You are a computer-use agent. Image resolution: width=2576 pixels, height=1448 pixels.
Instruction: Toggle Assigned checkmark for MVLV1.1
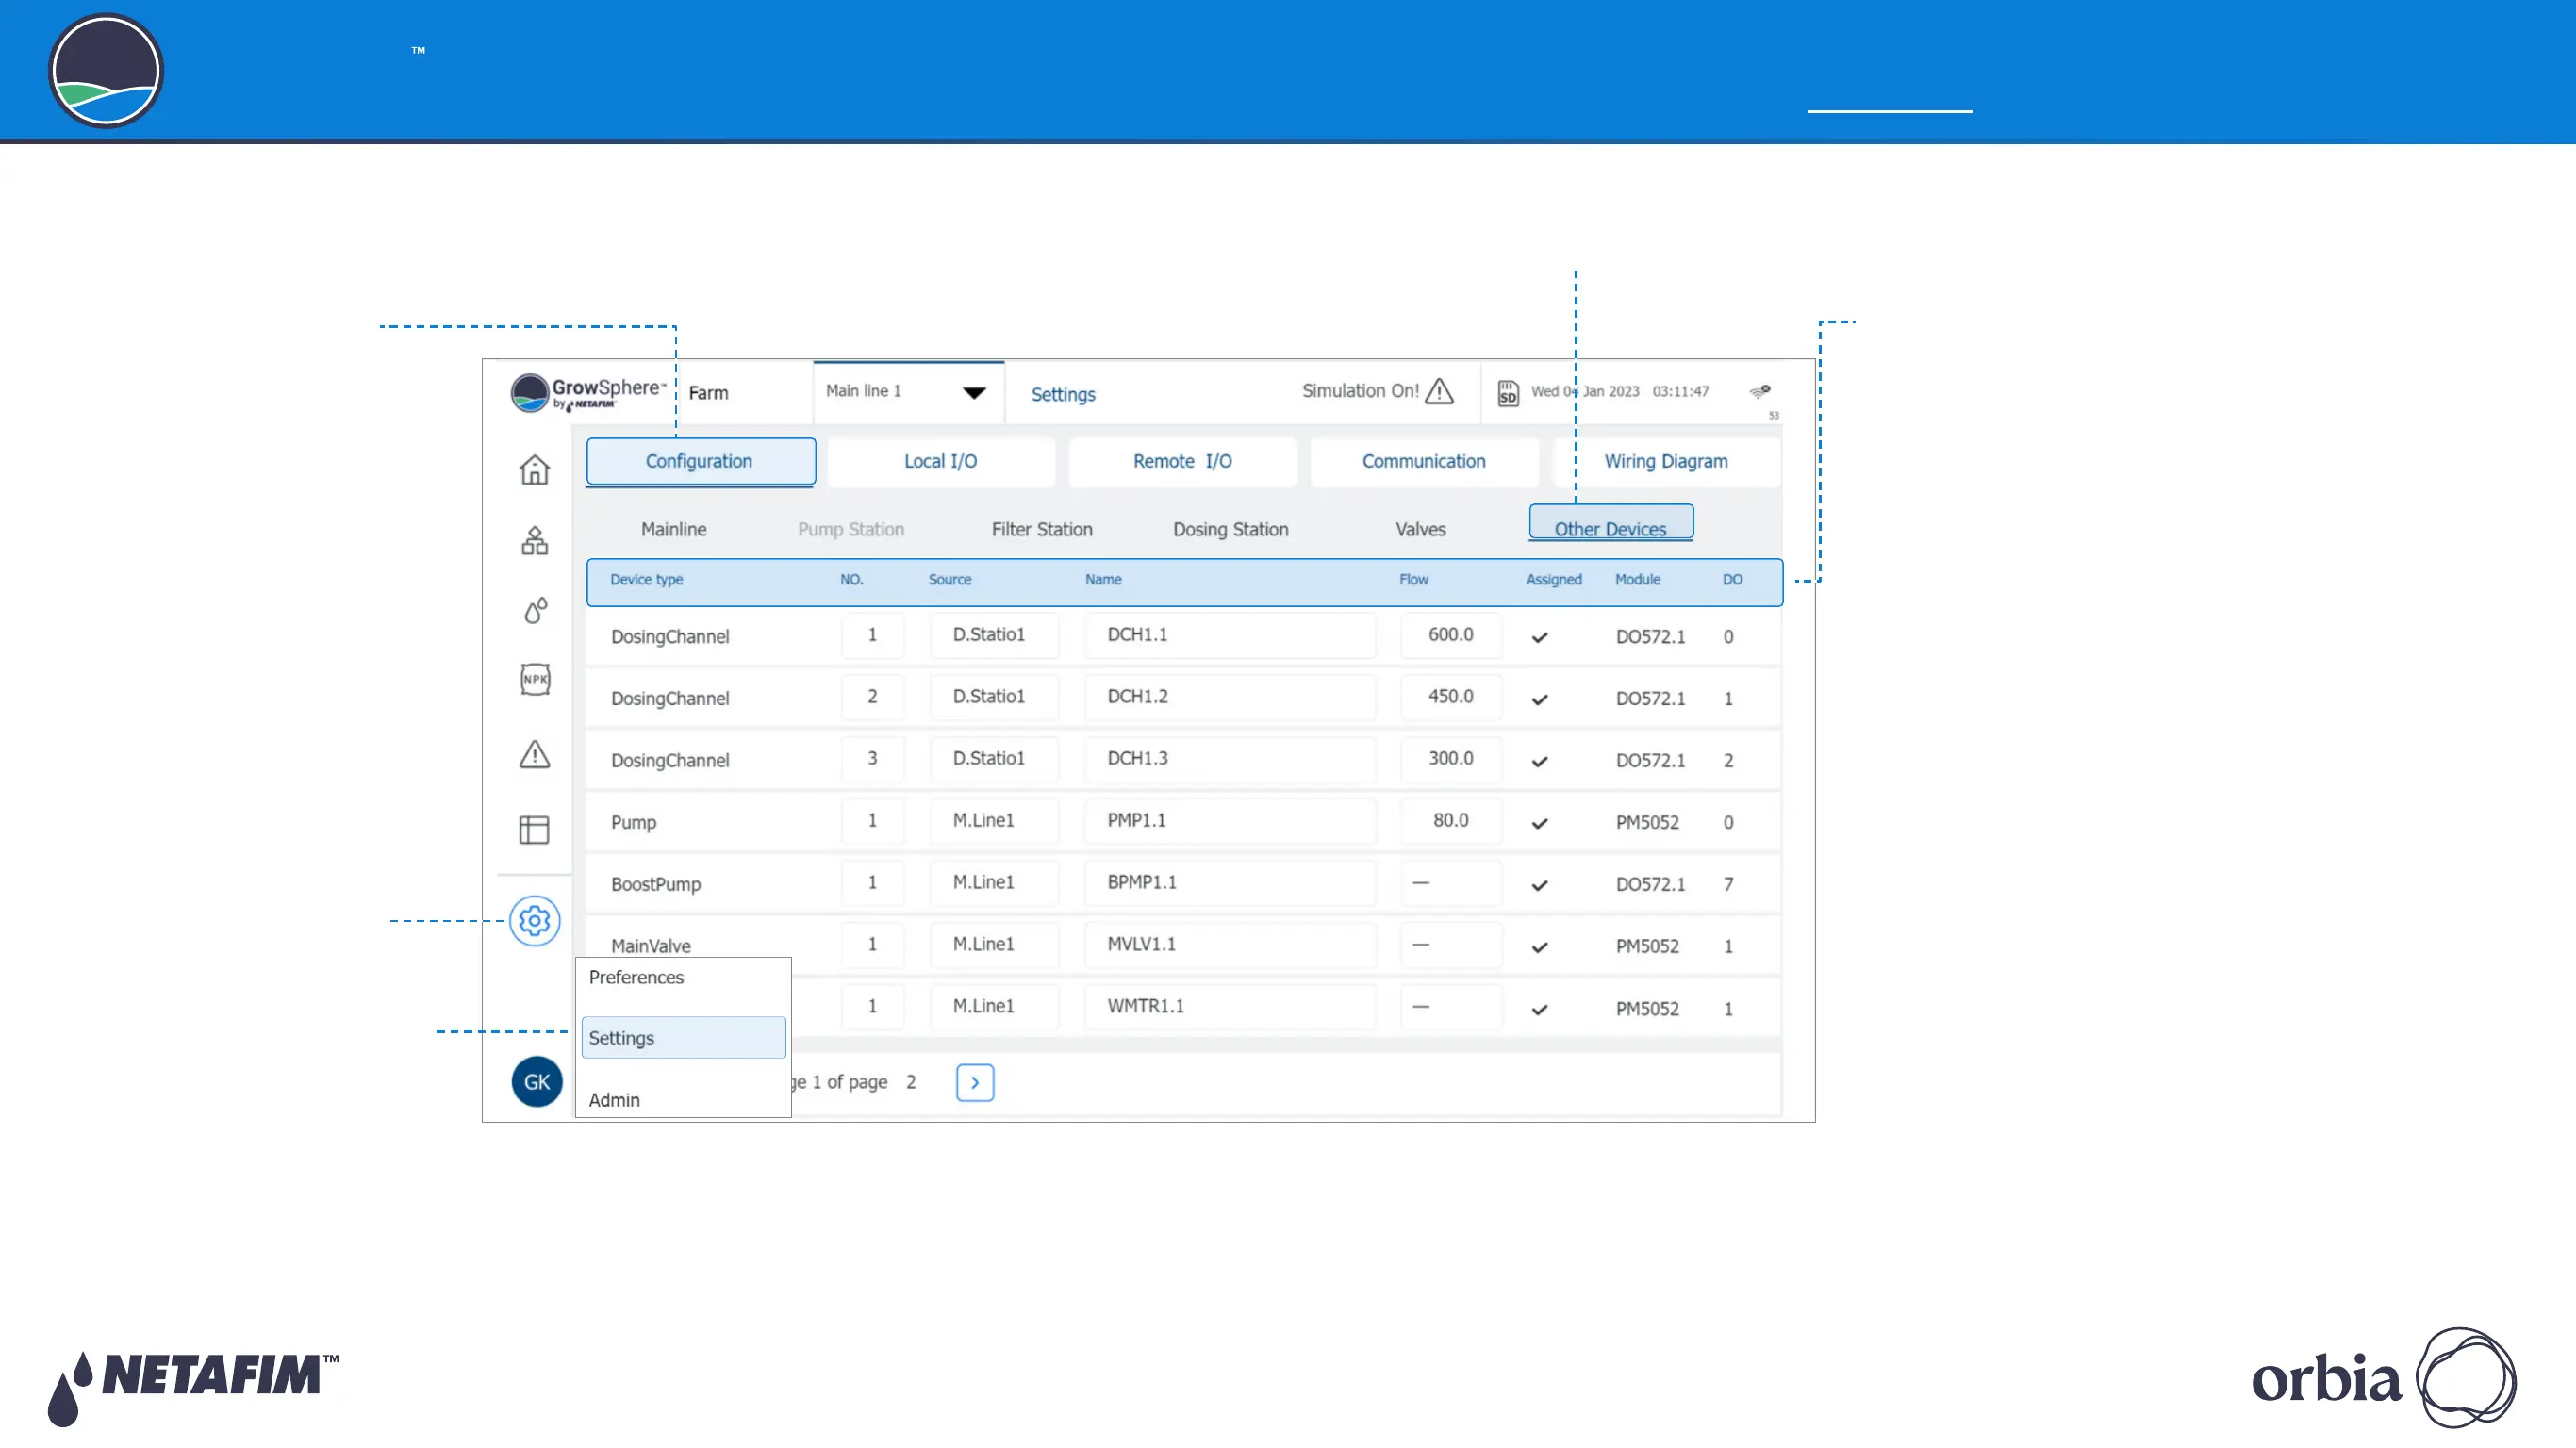pos(1540,947)
